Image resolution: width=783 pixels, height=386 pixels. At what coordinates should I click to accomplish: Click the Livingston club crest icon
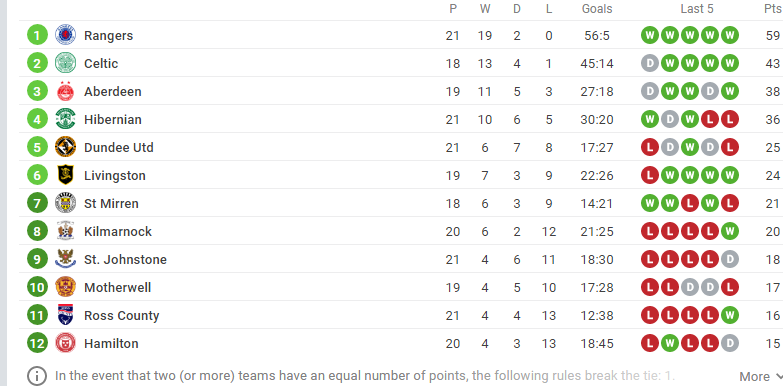tap(65, 175)
